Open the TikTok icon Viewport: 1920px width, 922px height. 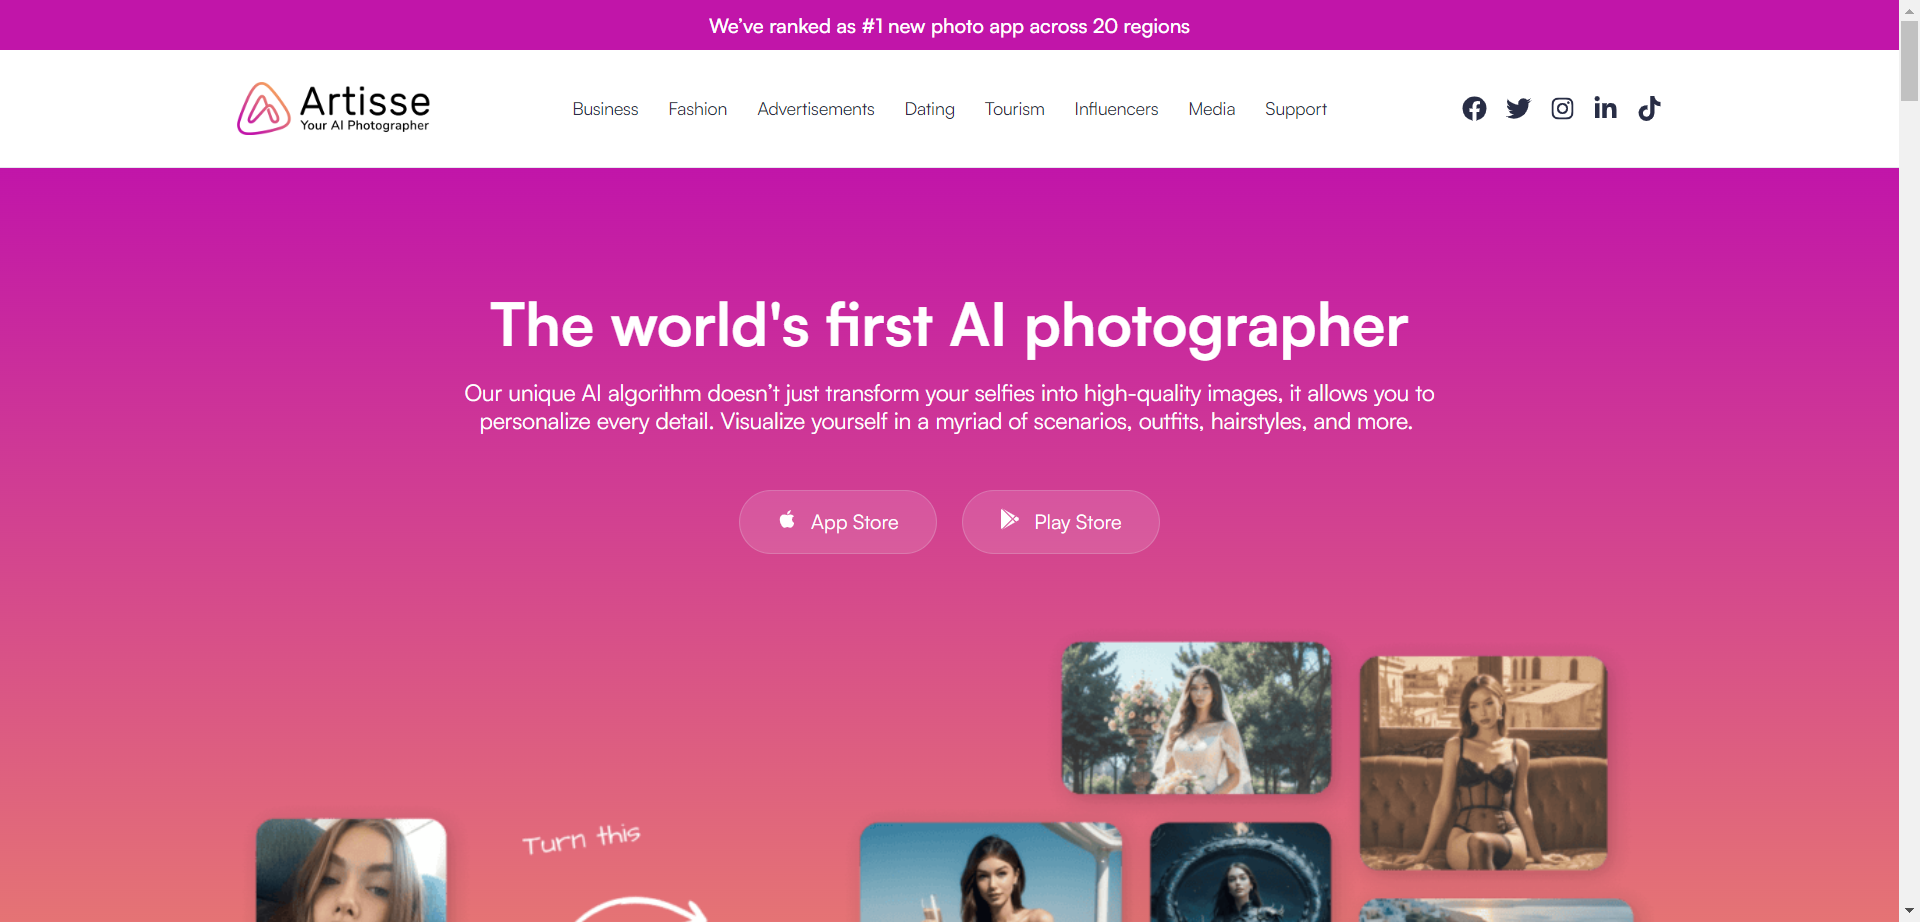(1649, 108)
